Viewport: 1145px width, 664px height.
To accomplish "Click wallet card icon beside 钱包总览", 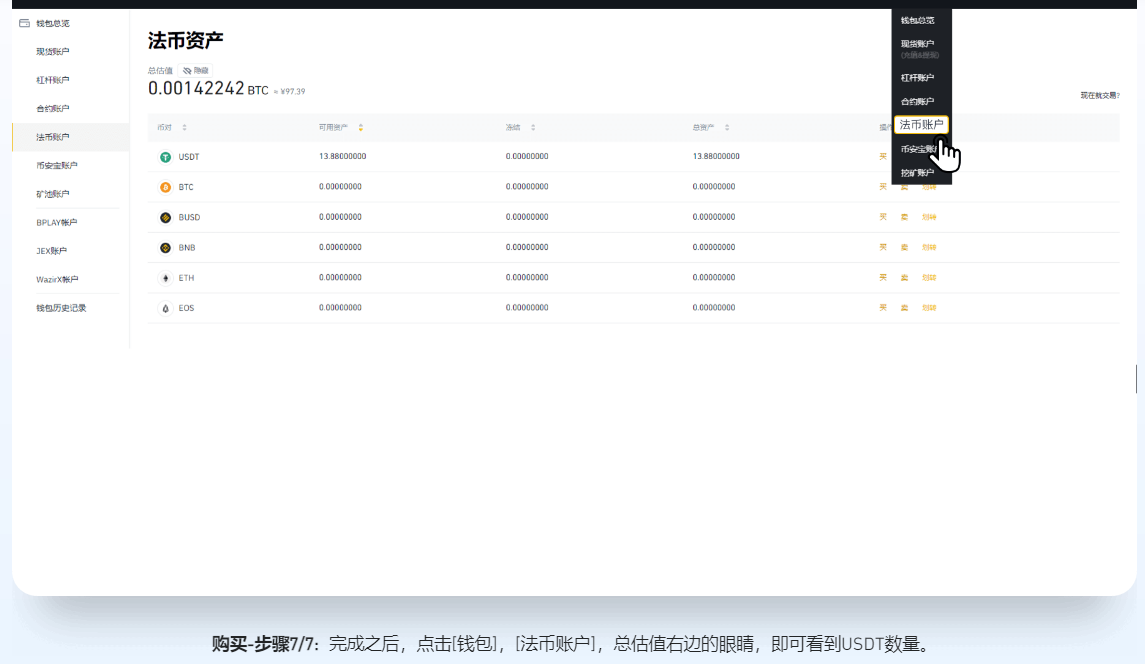I will pos(25,23).
